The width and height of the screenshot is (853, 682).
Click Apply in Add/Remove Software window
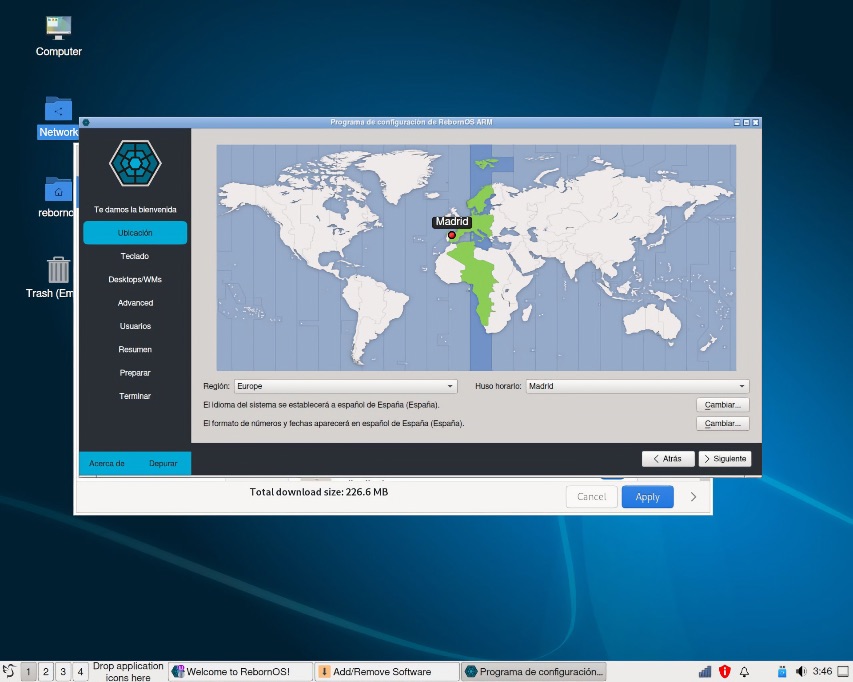pos(647,497)
